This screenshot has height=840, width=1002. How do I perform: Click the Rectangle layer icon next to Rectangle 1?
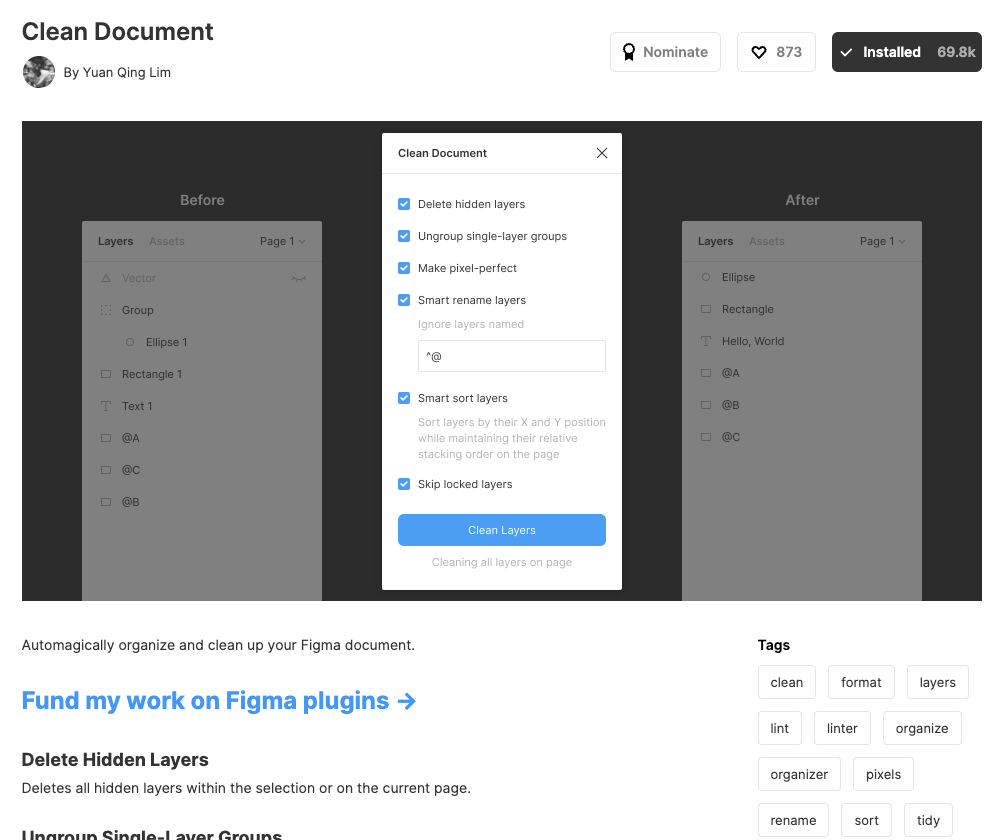click(106, 374)
